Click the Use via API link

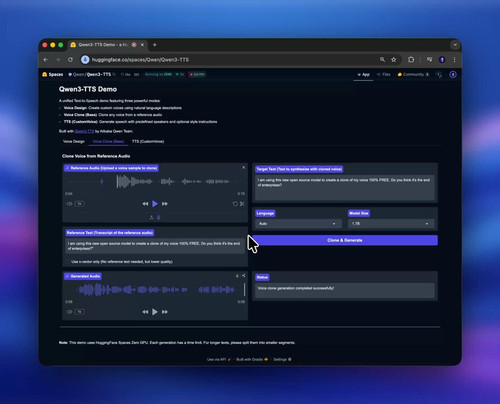[x=219, y=359]
